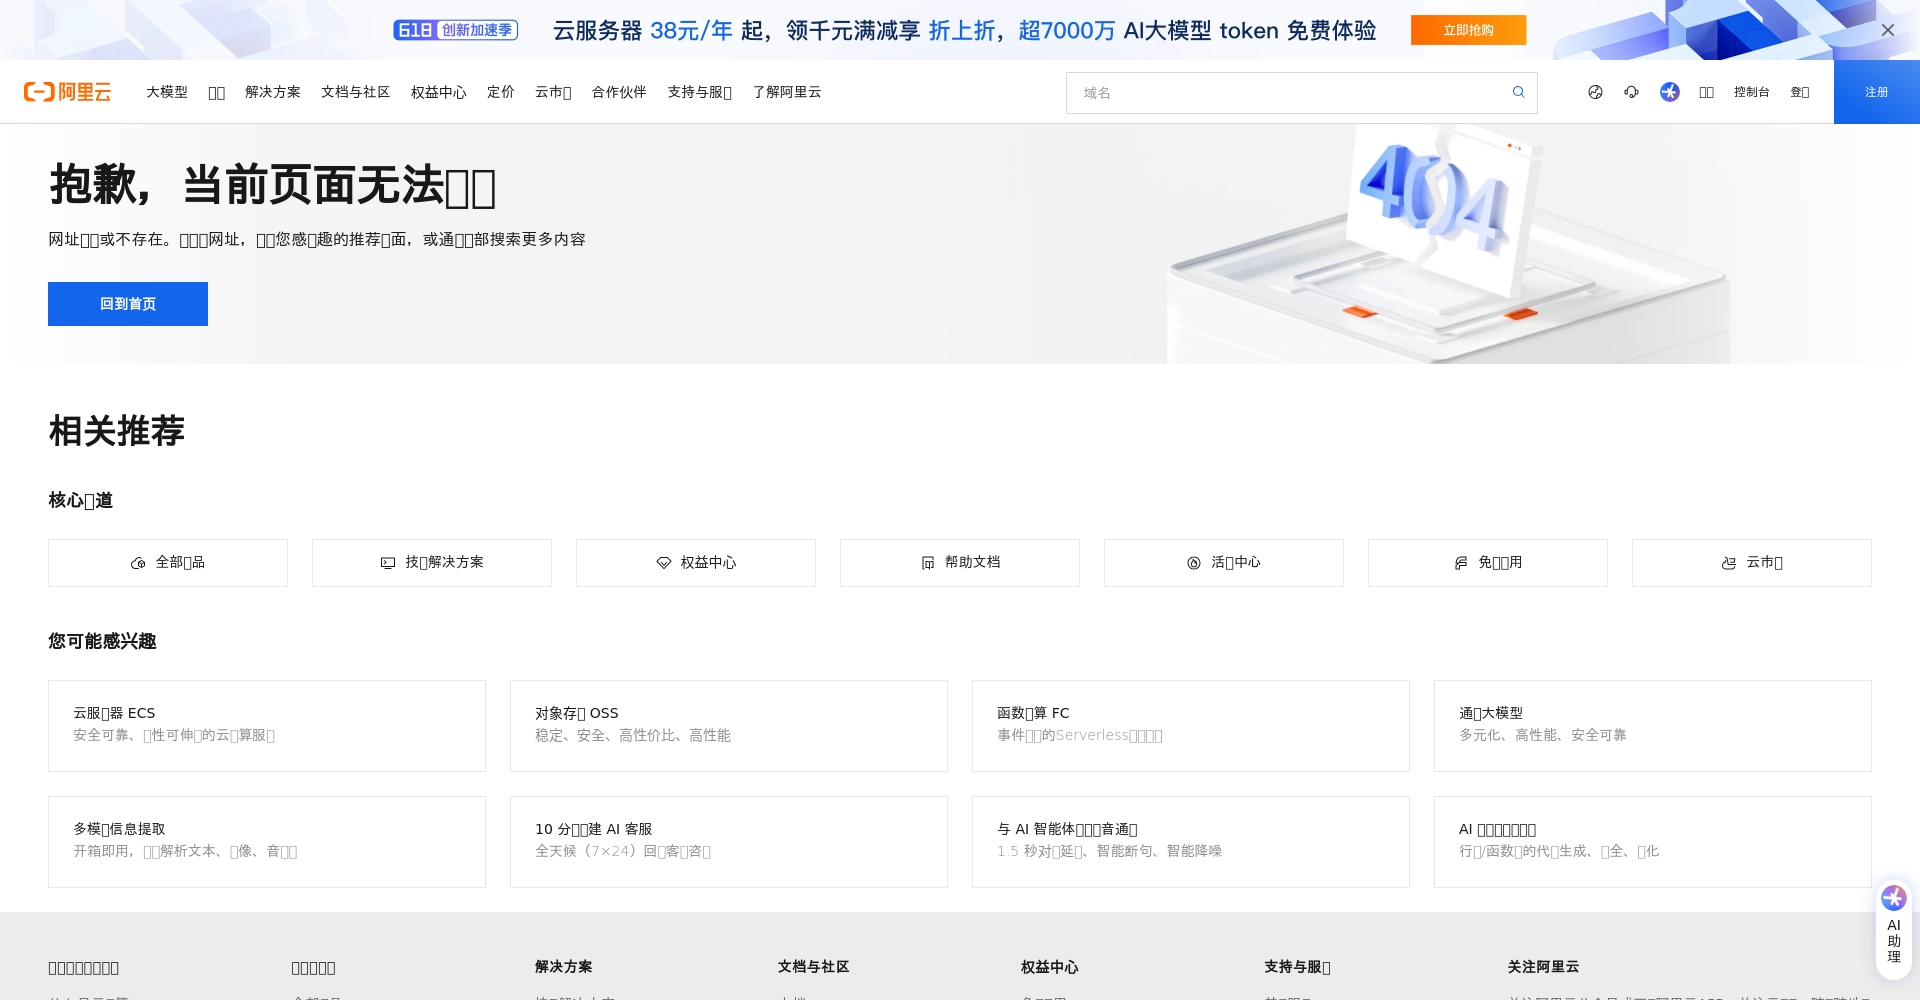The width and height of the screenshot is (1920, 1000).
Task: Click the blue 回到首页 button
Action: (x=128, y=304)
